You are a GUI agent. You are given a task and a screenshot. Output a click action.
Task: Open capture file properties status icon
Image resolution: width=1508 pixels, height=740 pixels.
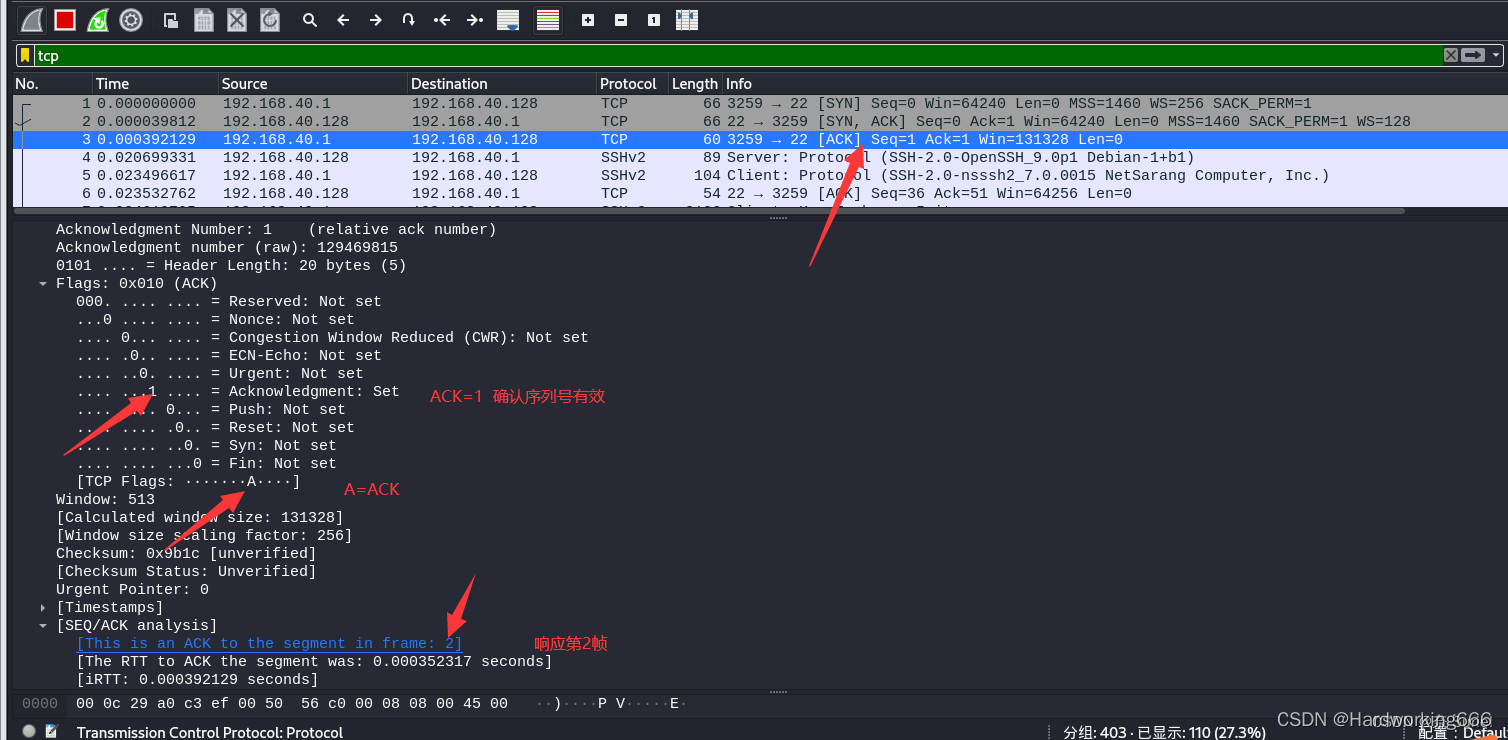tap(52, 731)
